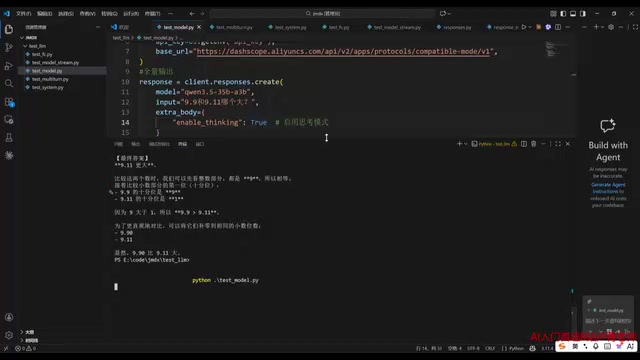Maximize the chat side panel
The height and width of the screenshot is (360, 640).
[636, 27]
